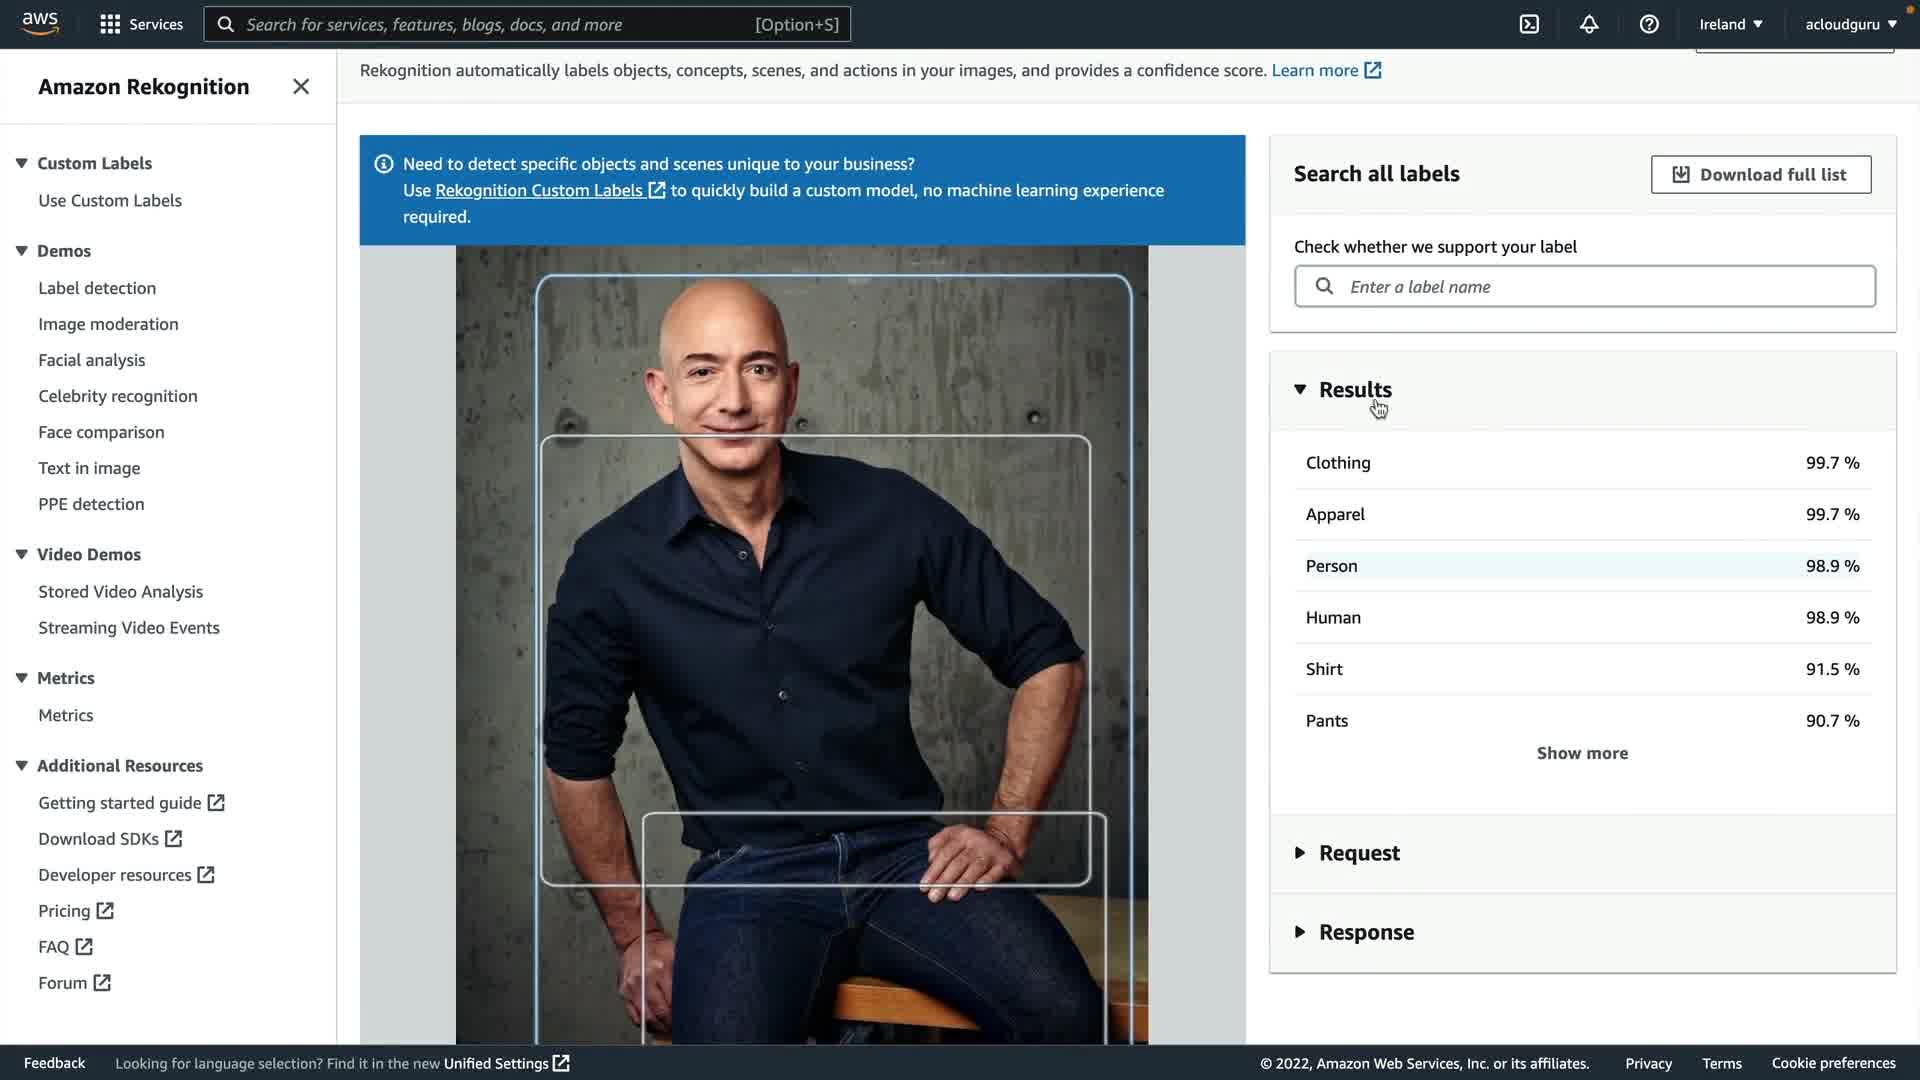Open the acloudguru account dropdown

[x=1850, y=24]
